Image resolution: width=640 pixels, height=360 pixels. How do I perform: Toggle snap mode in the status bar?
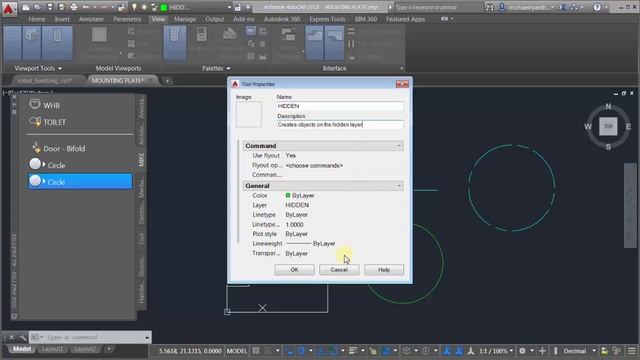[268, 351]
